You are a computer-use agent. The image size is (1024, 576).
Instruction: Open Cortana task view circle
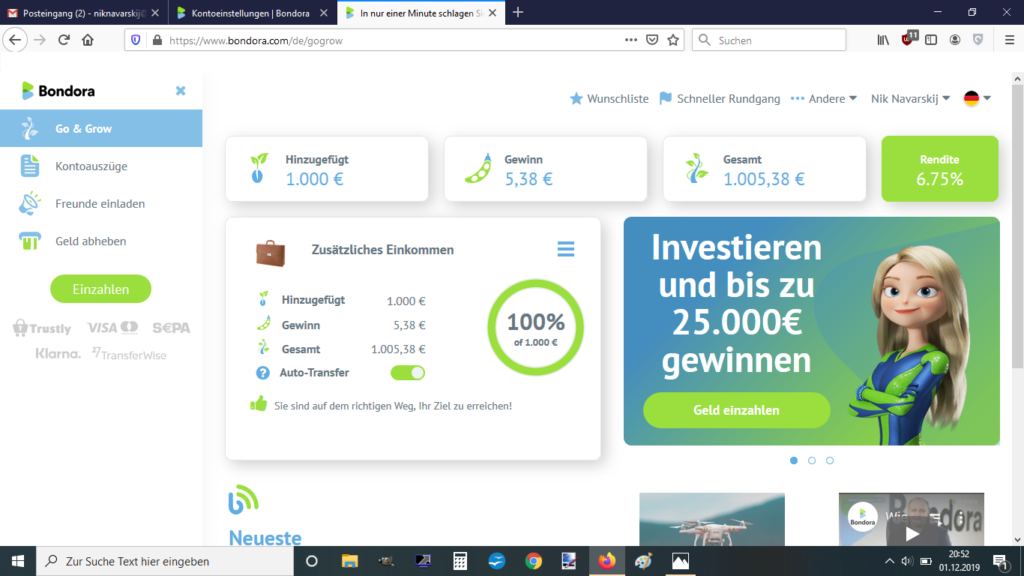point(312,561)
